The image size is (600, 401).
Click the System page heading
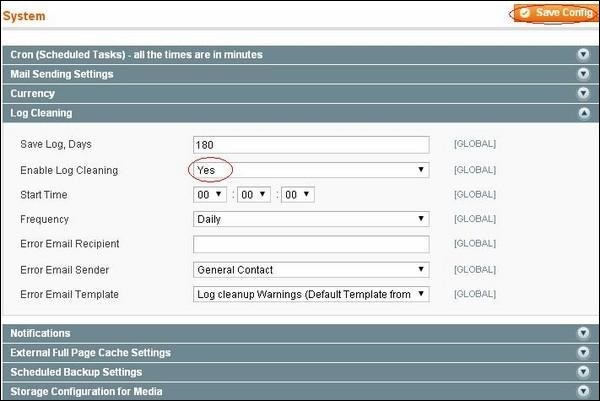click(24, 16)
